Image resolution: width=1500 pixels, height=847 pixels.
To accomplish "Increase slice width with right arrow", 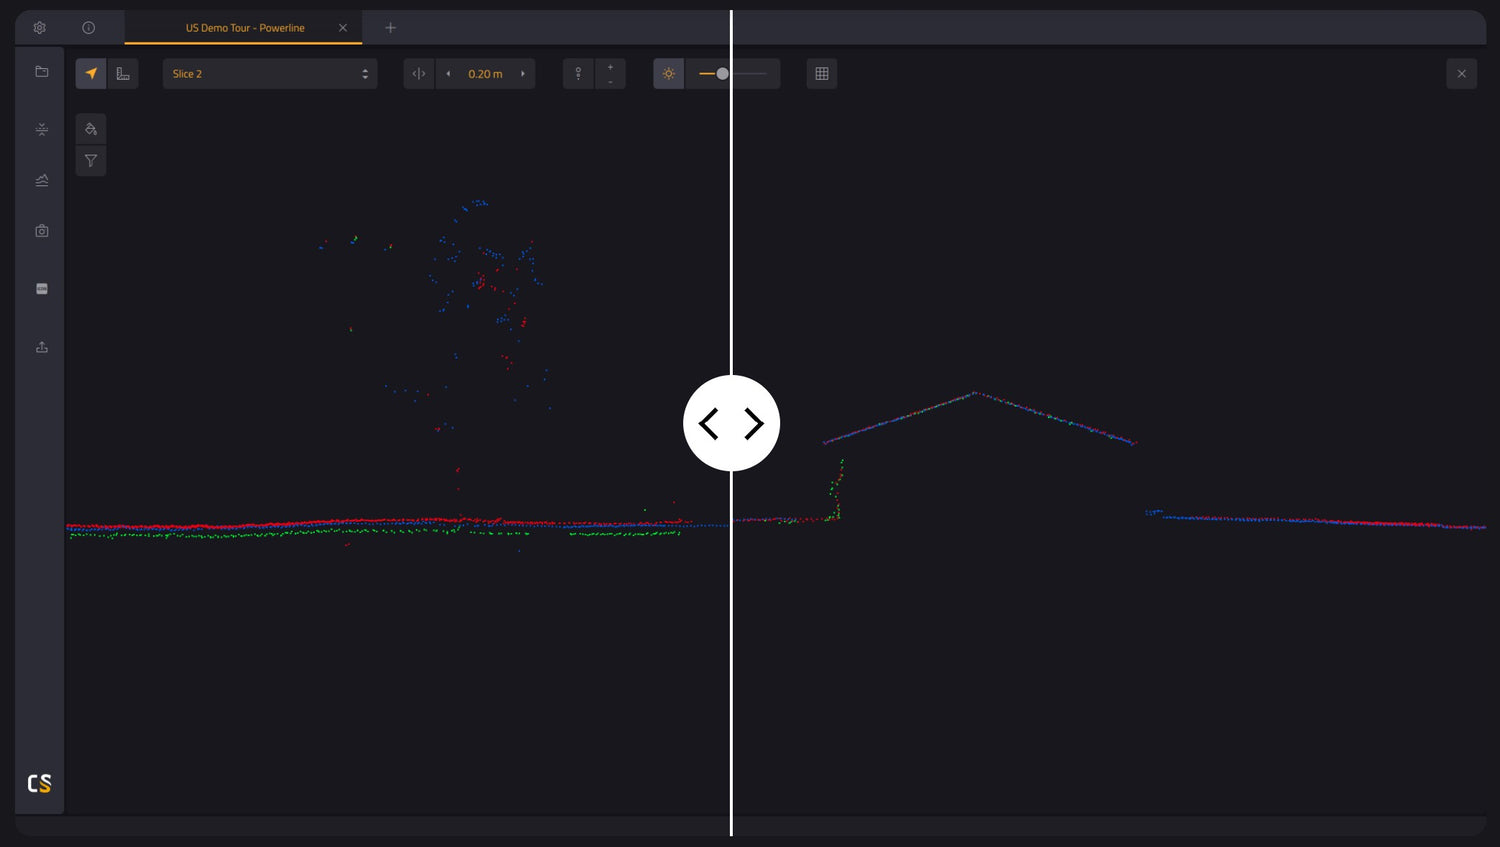I will [x=523, y=74].
